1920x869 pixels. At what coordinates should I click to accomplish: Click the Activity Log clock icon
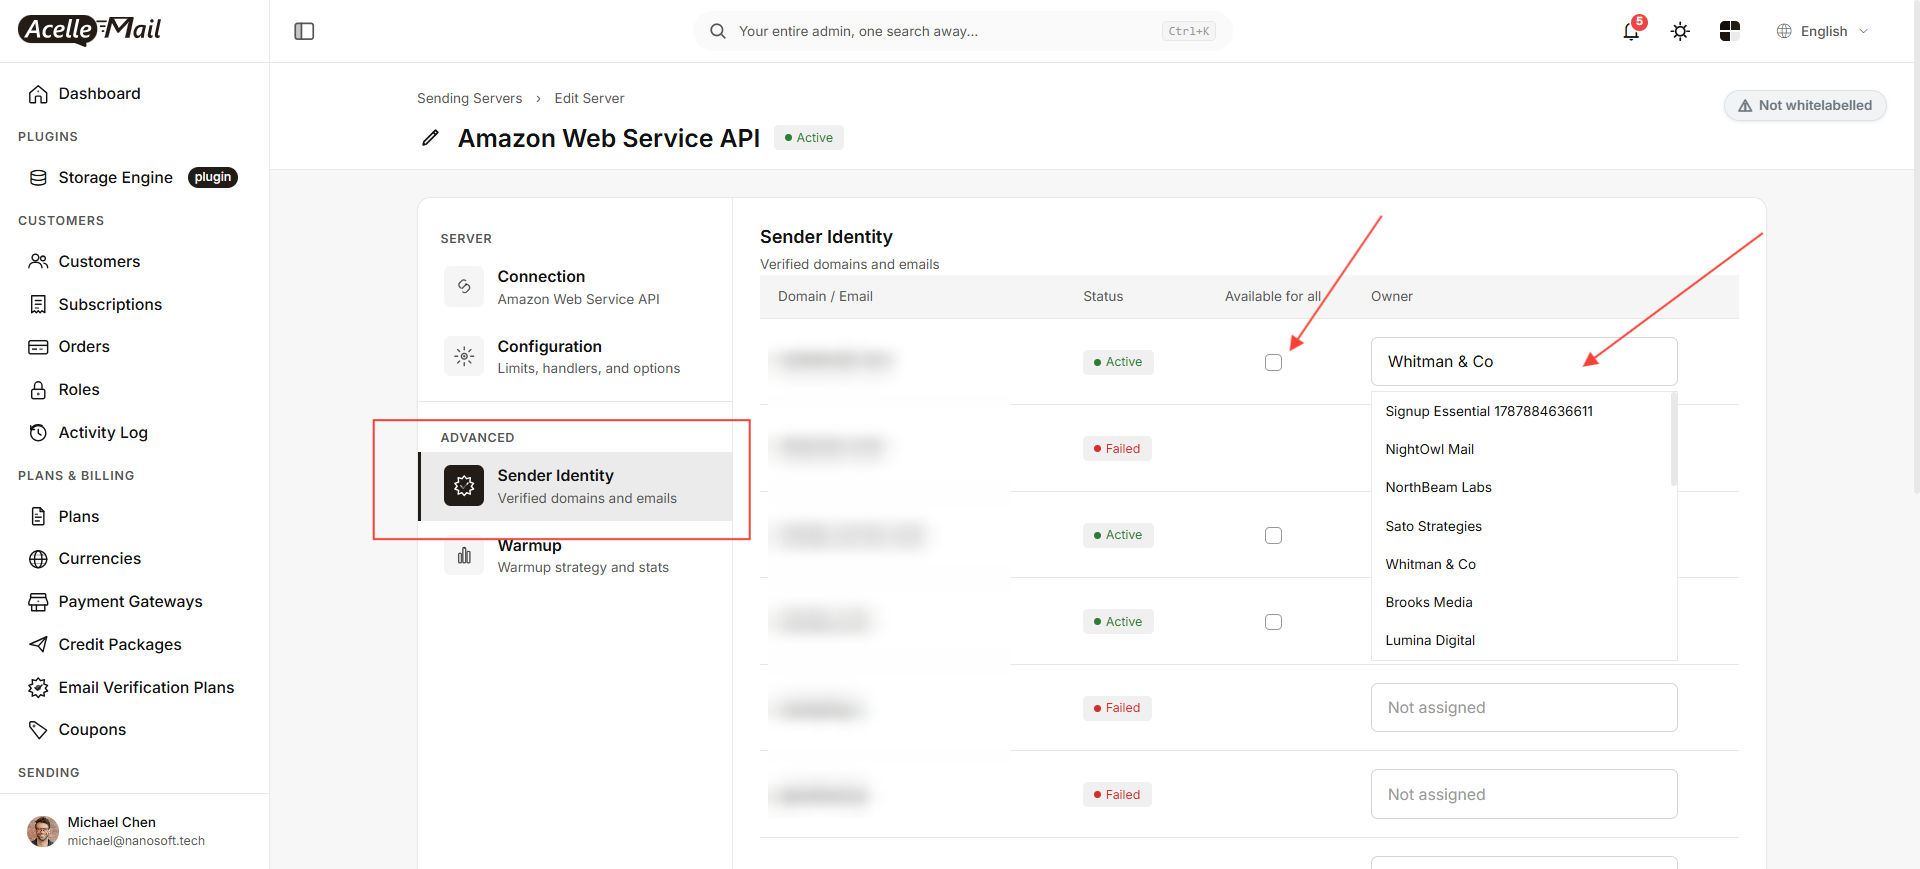[38, 433]
